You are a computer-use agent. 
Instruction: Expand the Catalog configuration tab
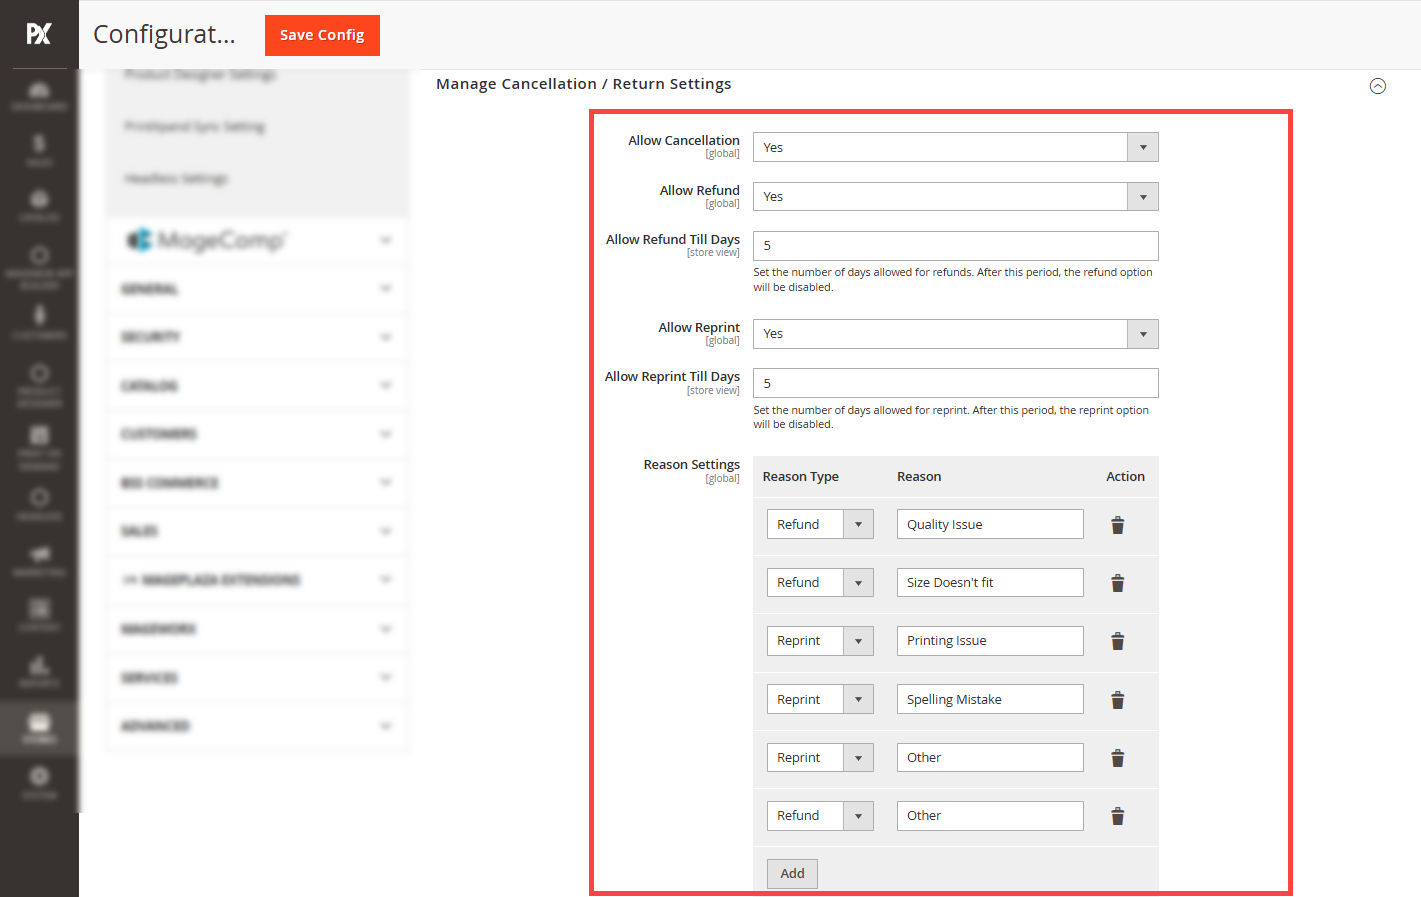pyautogui.click(x=257, y=386)
